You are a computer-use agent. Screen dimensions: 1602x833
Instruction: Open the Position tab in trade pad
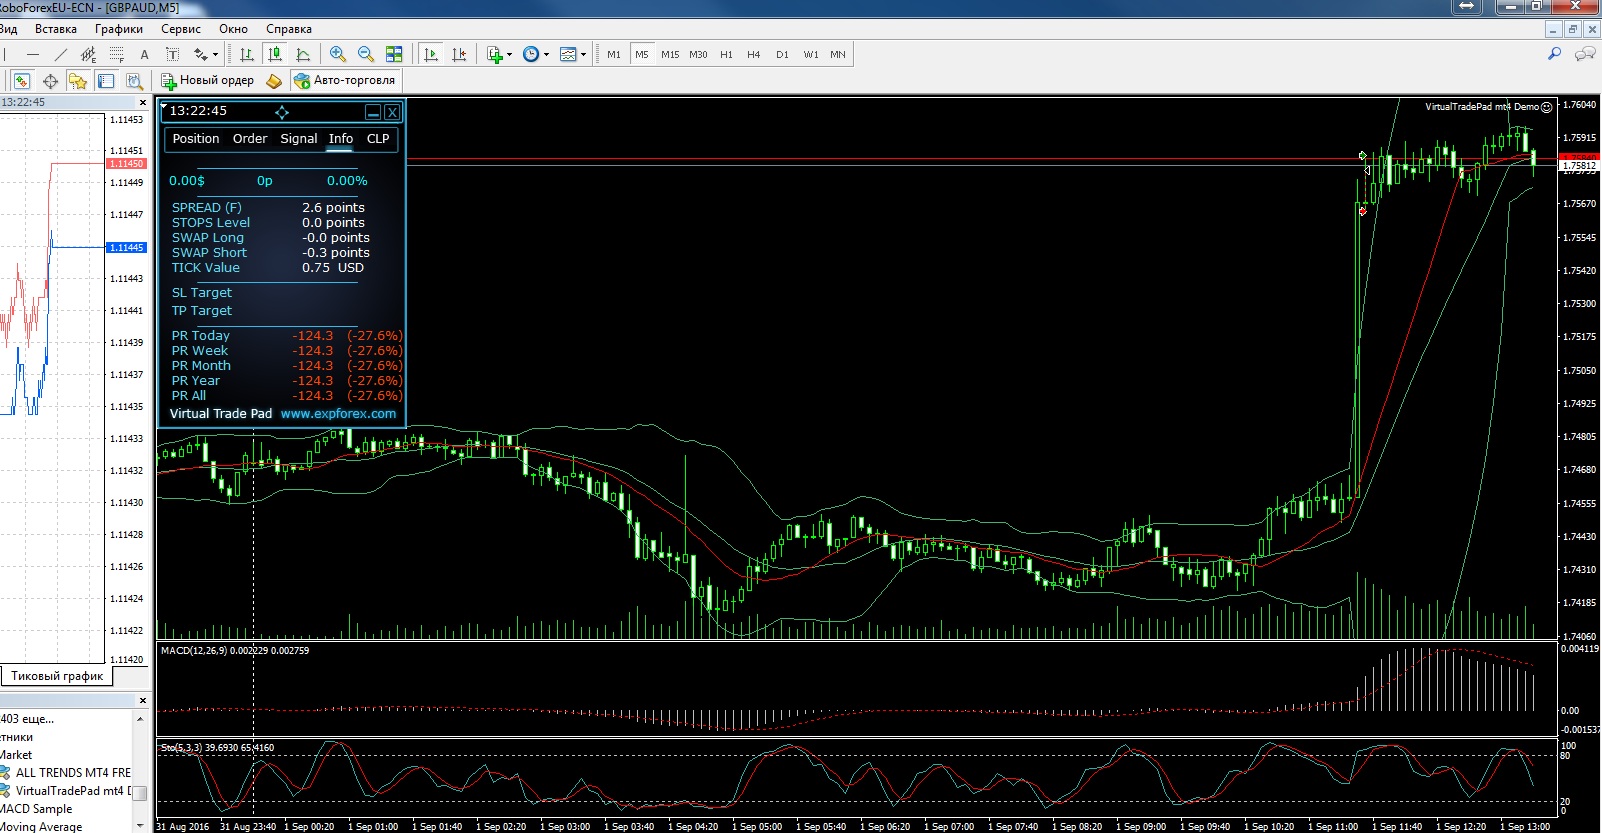(196, 139)
